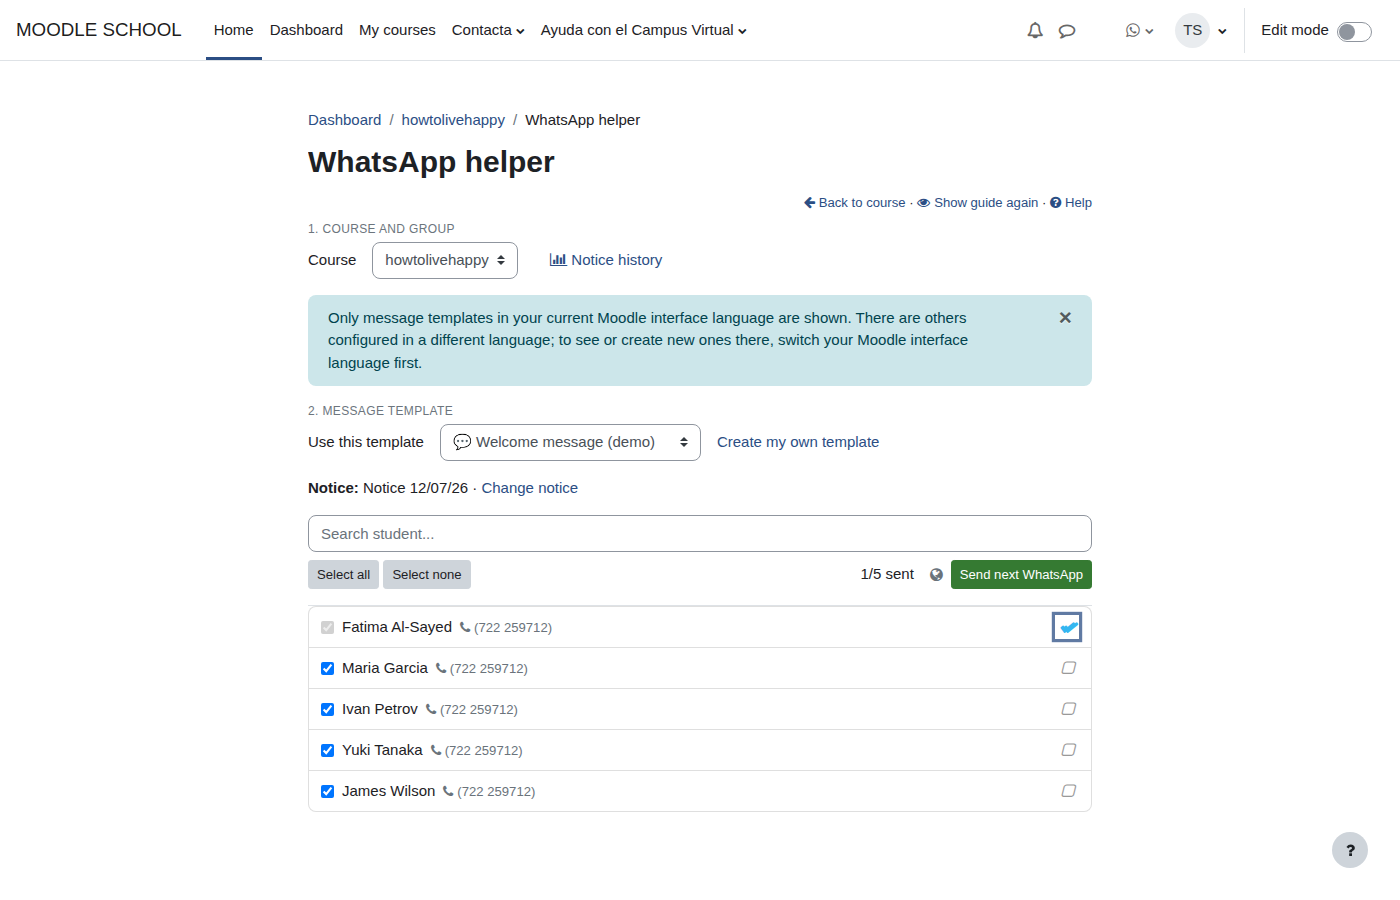Click the name Fatima Al-Sayed
This screenshot has height=900, width=1400.
pyautogui.click(x=397, y=627)
